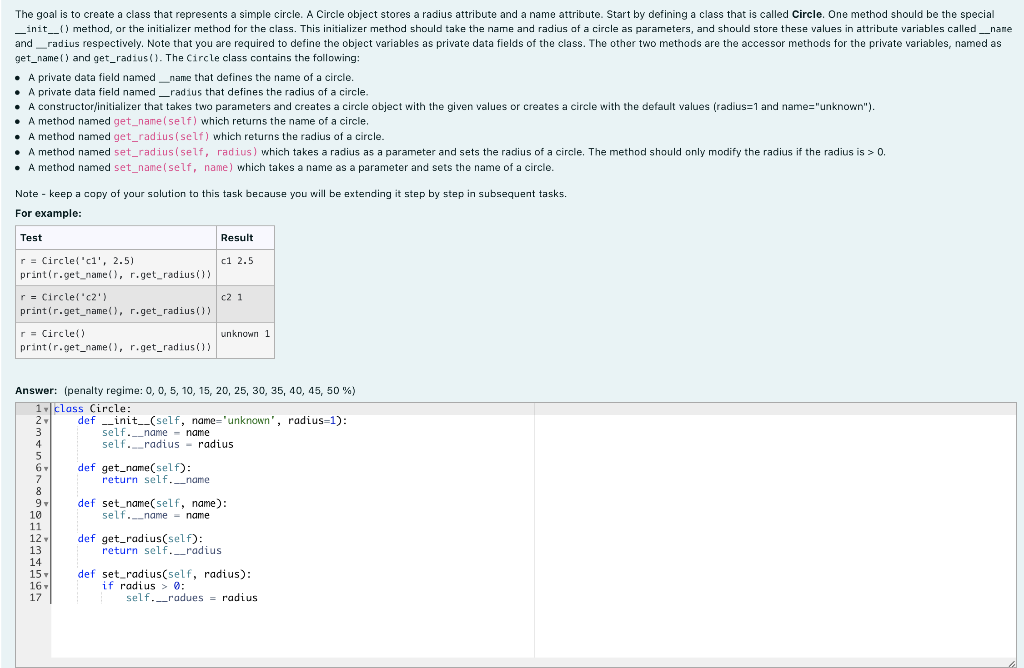The image size is (1024, 668).
Task: Click 'if radius > 0:' on line 16
Action: (143, 586)
